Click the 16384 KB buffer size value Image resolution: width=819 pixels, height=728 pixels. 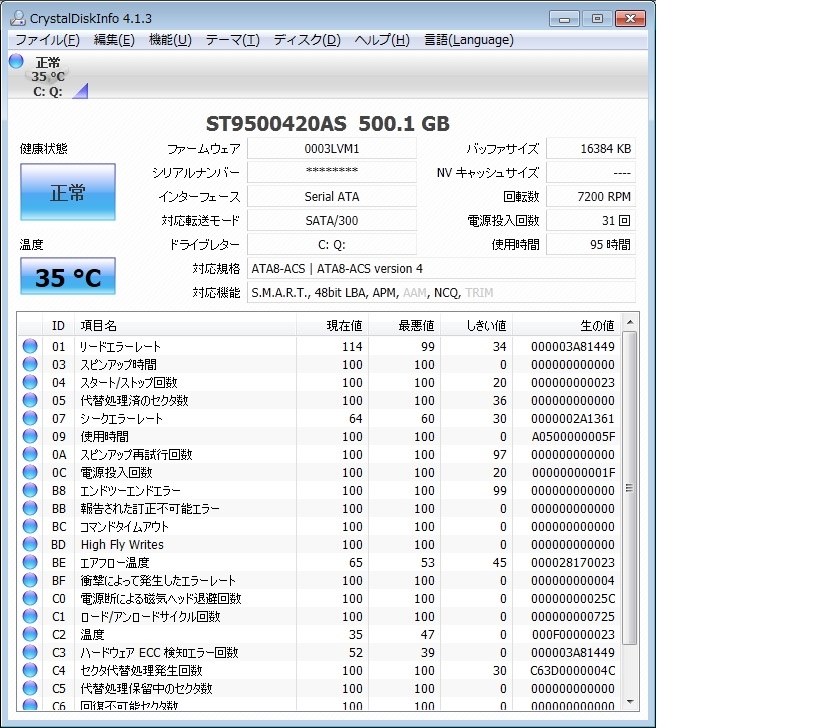tap(591, 149)
